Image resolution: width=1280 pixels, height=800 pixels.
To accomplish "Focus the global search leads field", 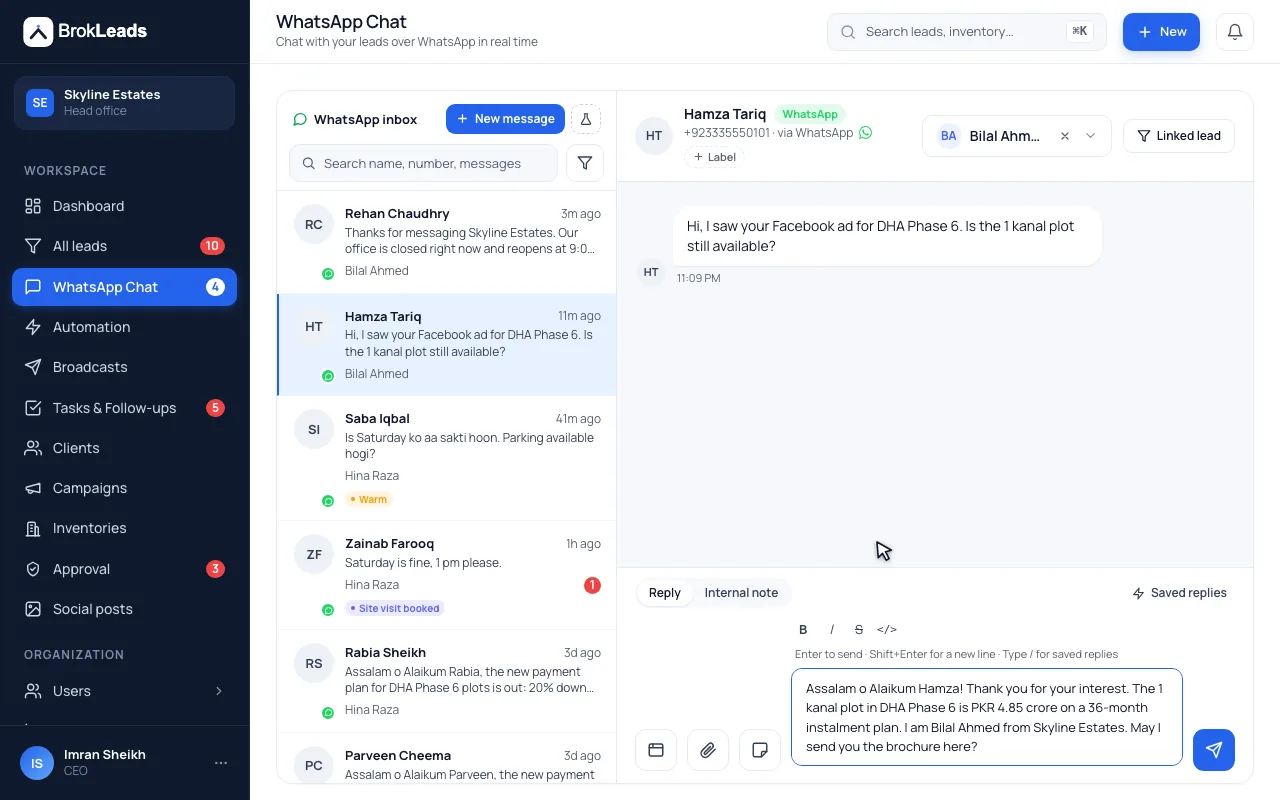I will 967,32.
